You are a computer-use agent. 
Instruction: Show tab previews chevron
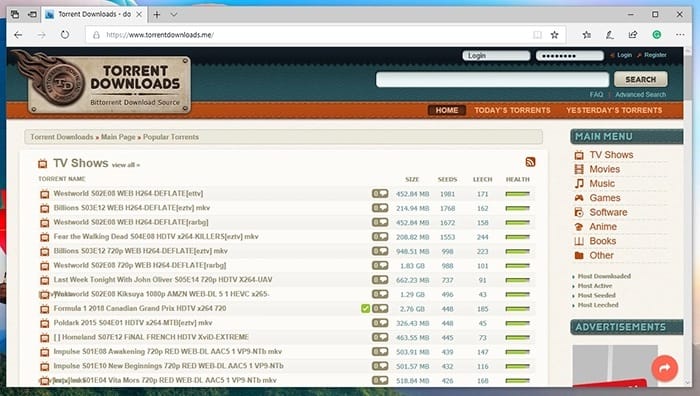[x=174, y=15]
